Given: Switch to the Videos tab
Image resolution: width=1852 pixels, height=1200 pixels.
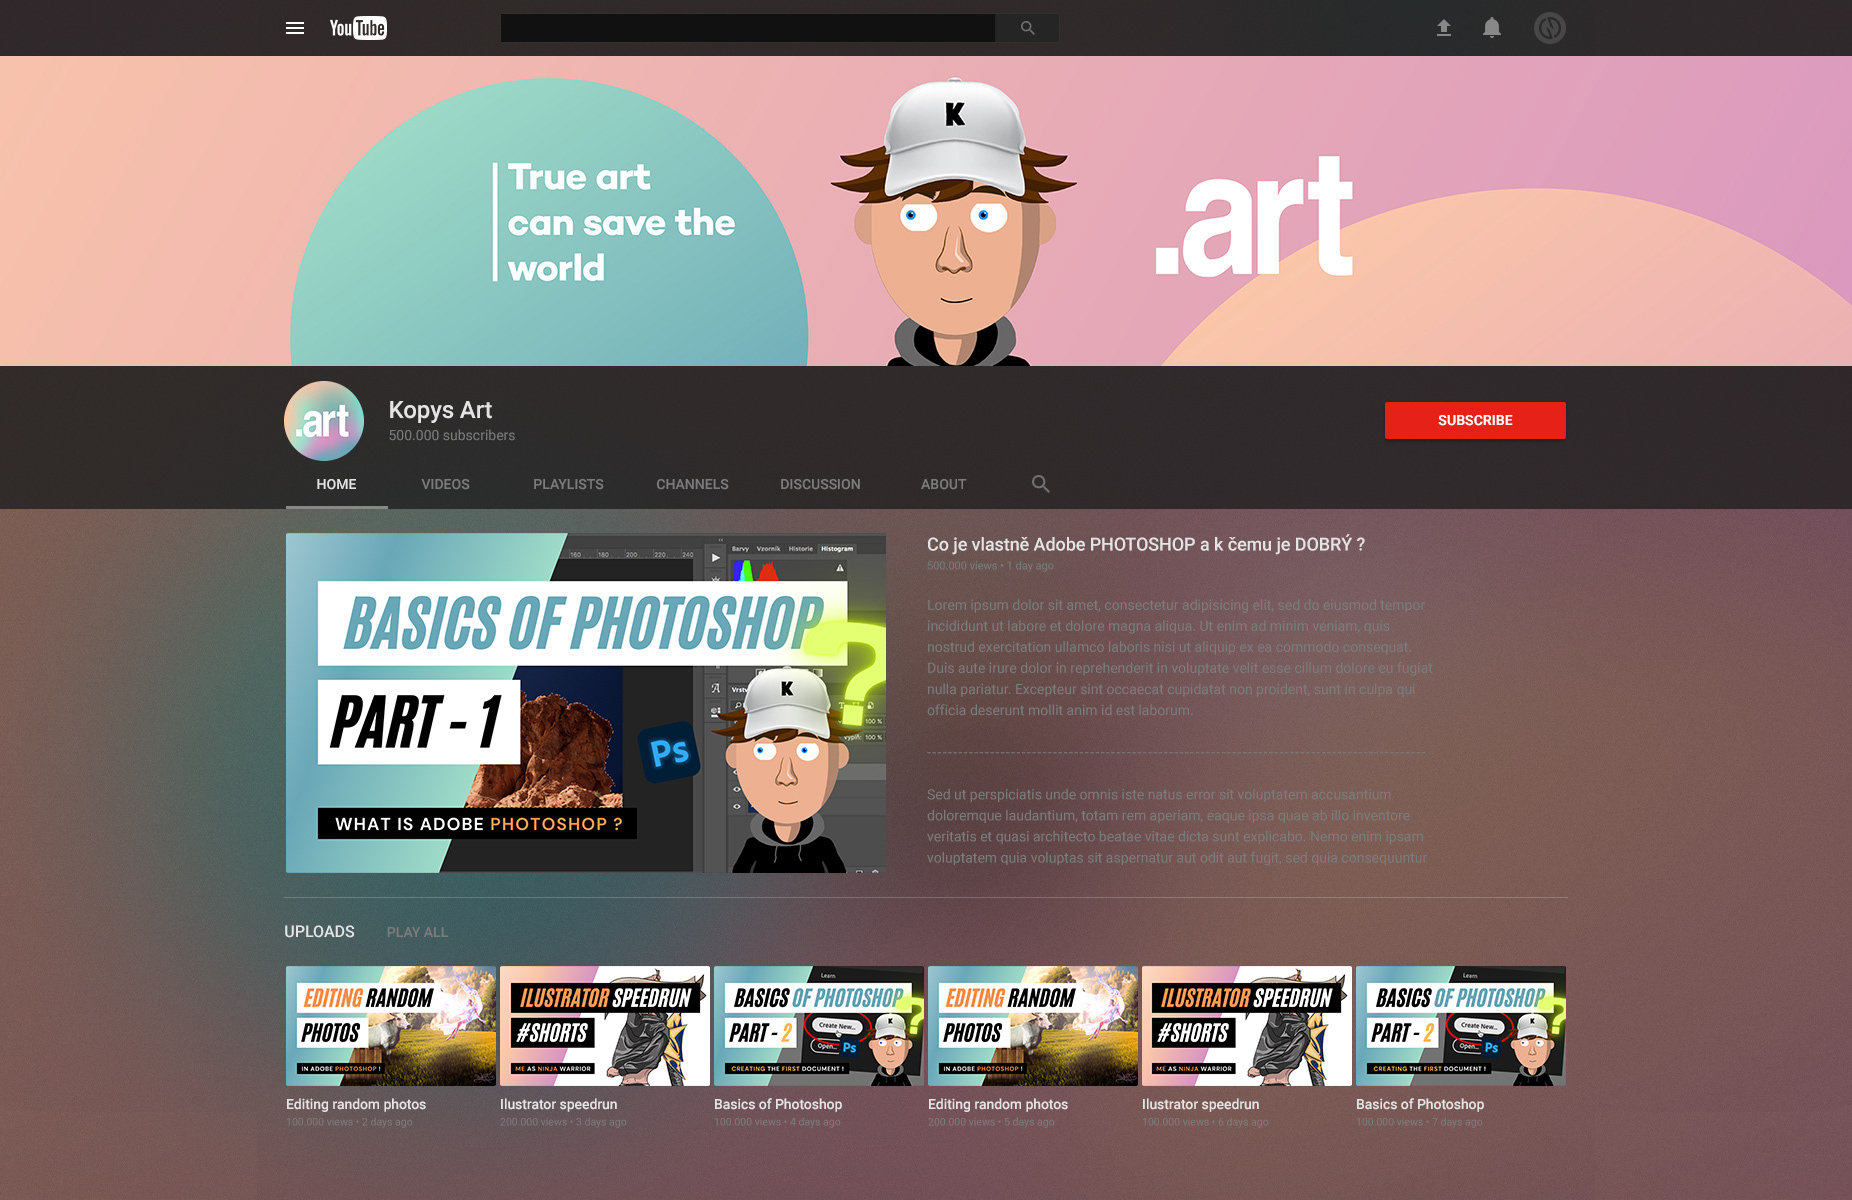Looking at the screenshot, I should [445, 484].
